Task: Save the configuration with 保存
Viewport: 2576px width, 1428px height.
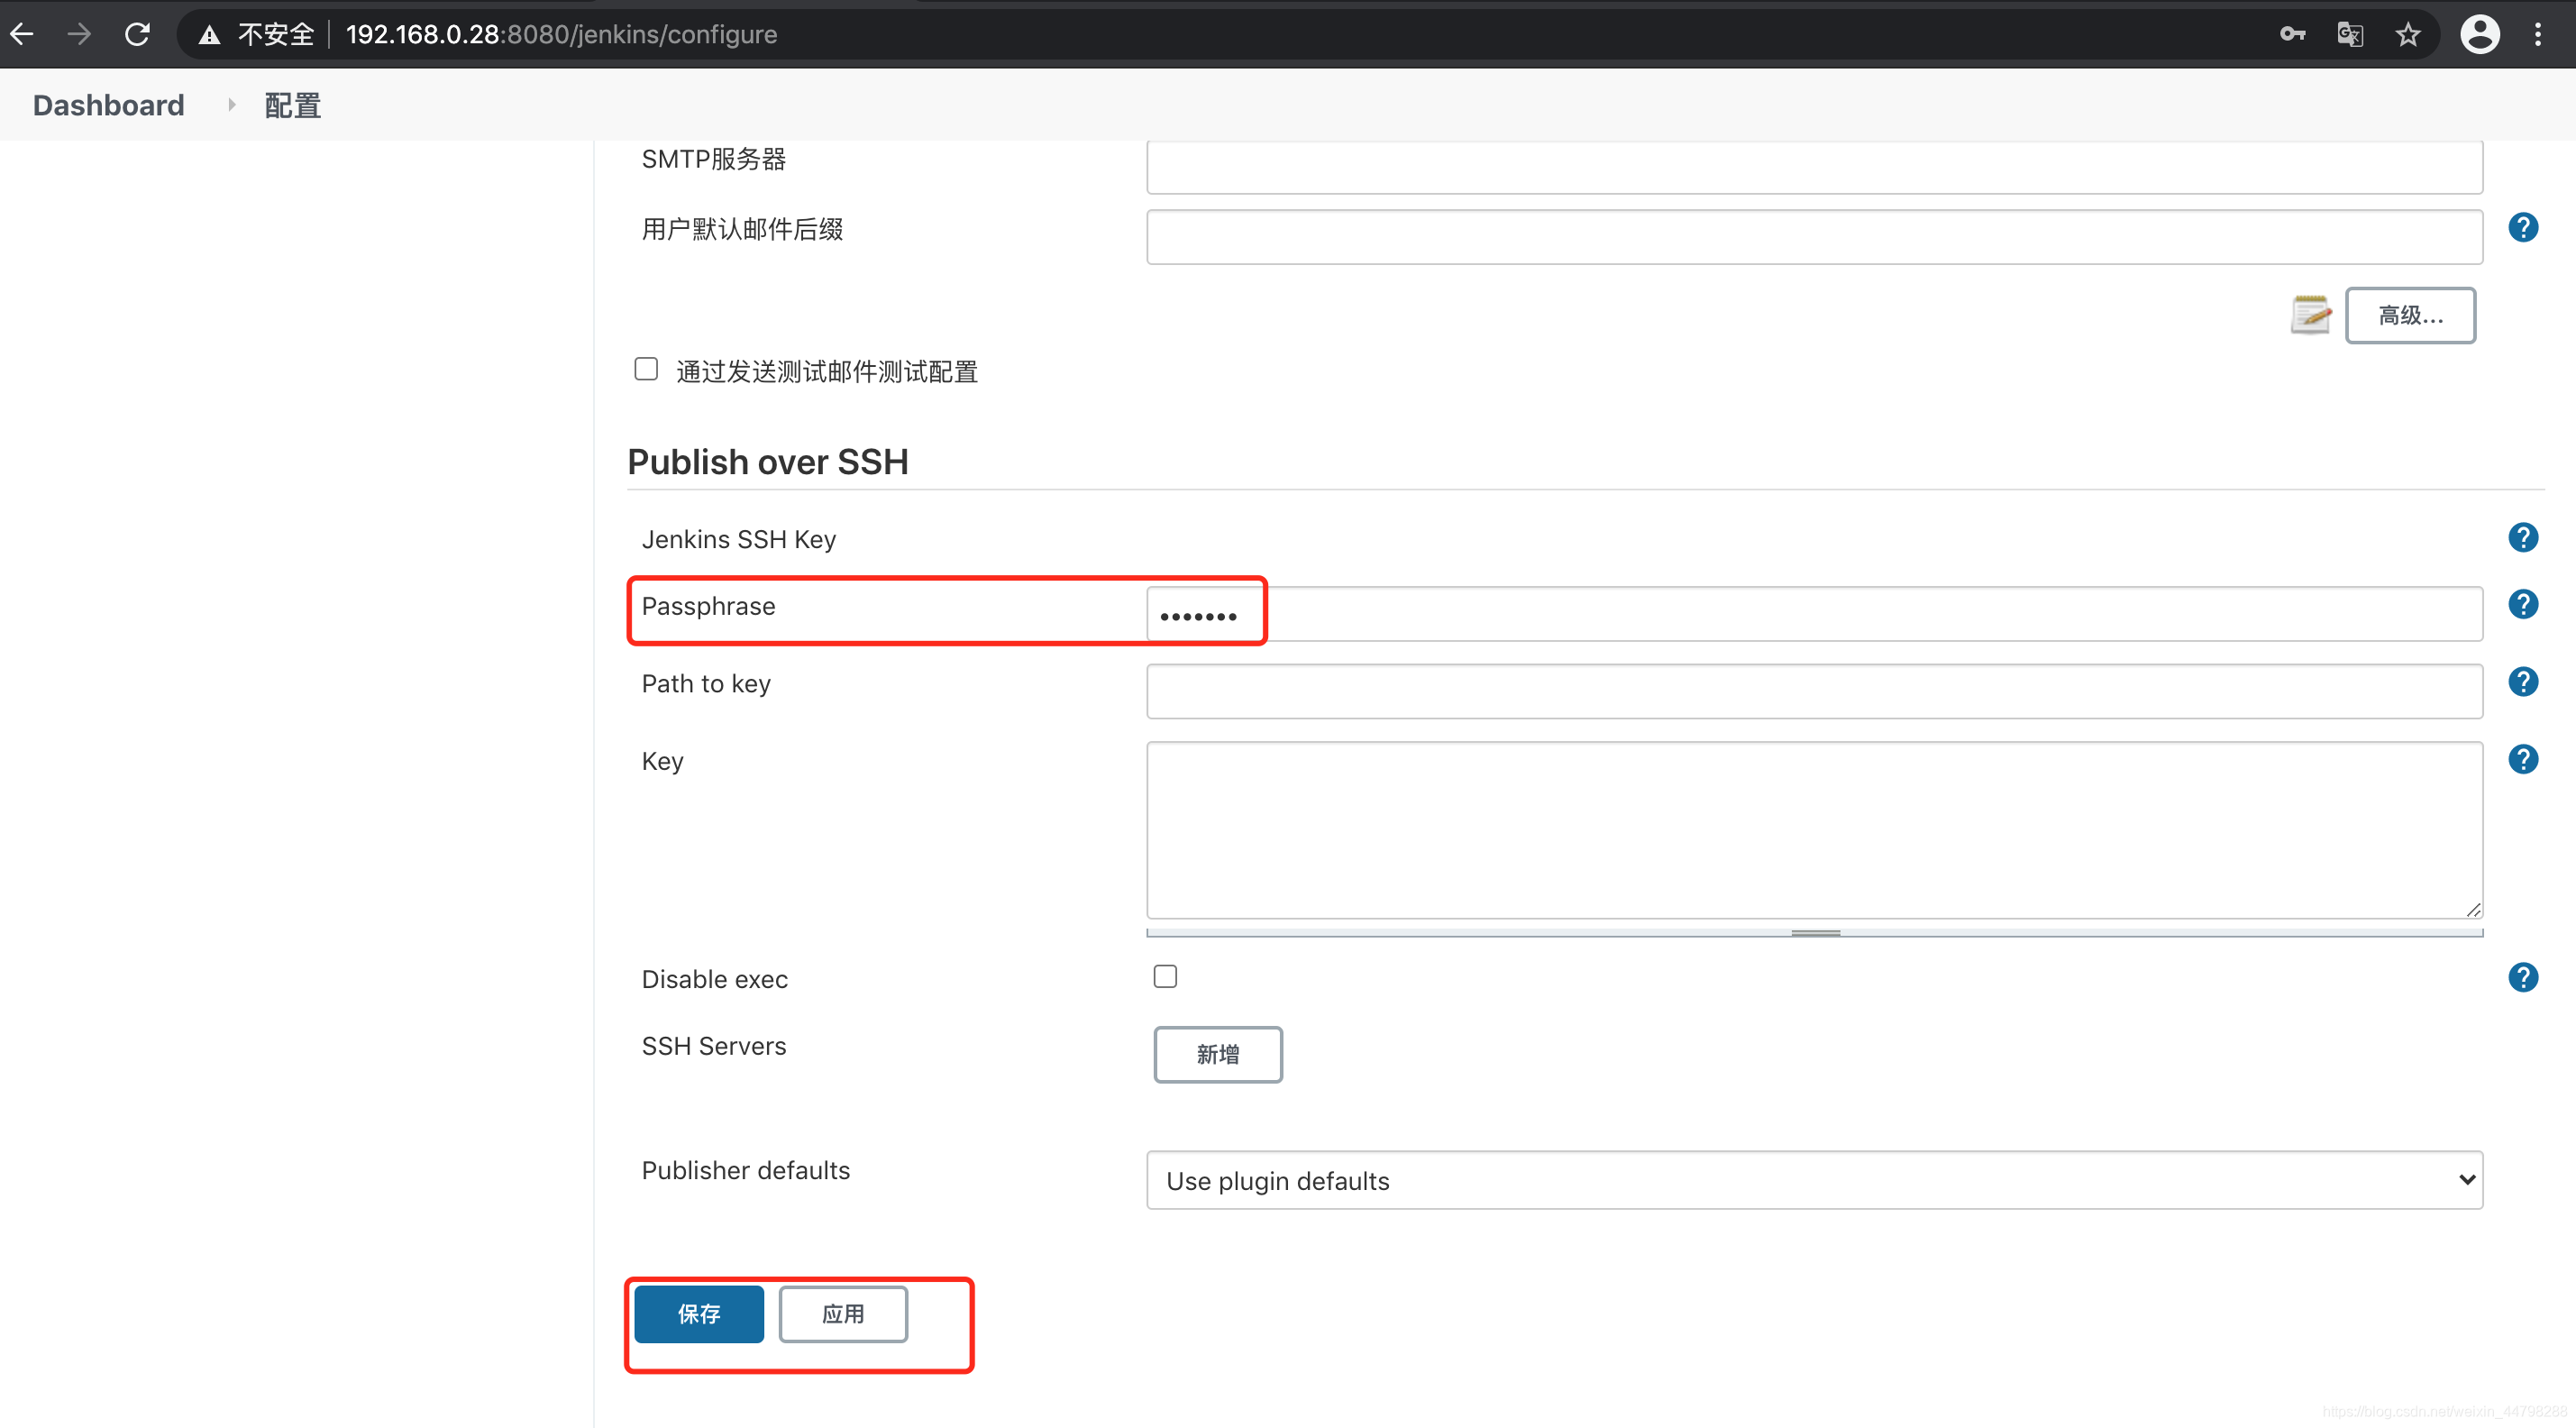Action: pyautogui.click(x=699, y=1314)
